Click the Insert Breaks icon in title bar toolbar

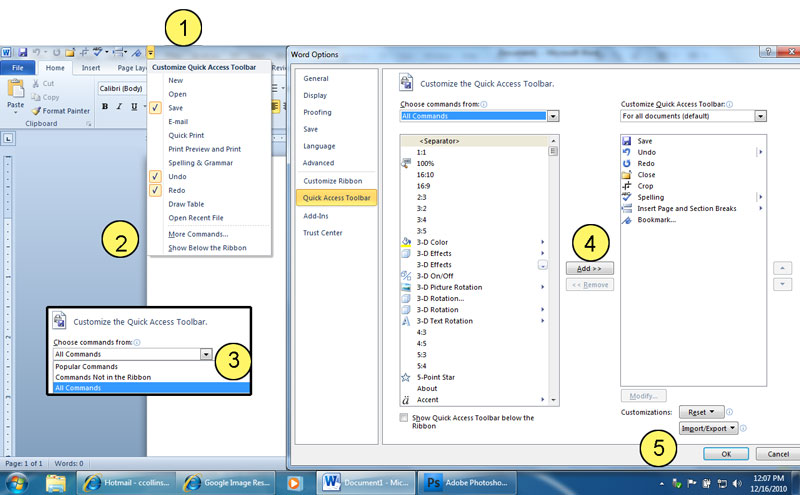point(118,52)
